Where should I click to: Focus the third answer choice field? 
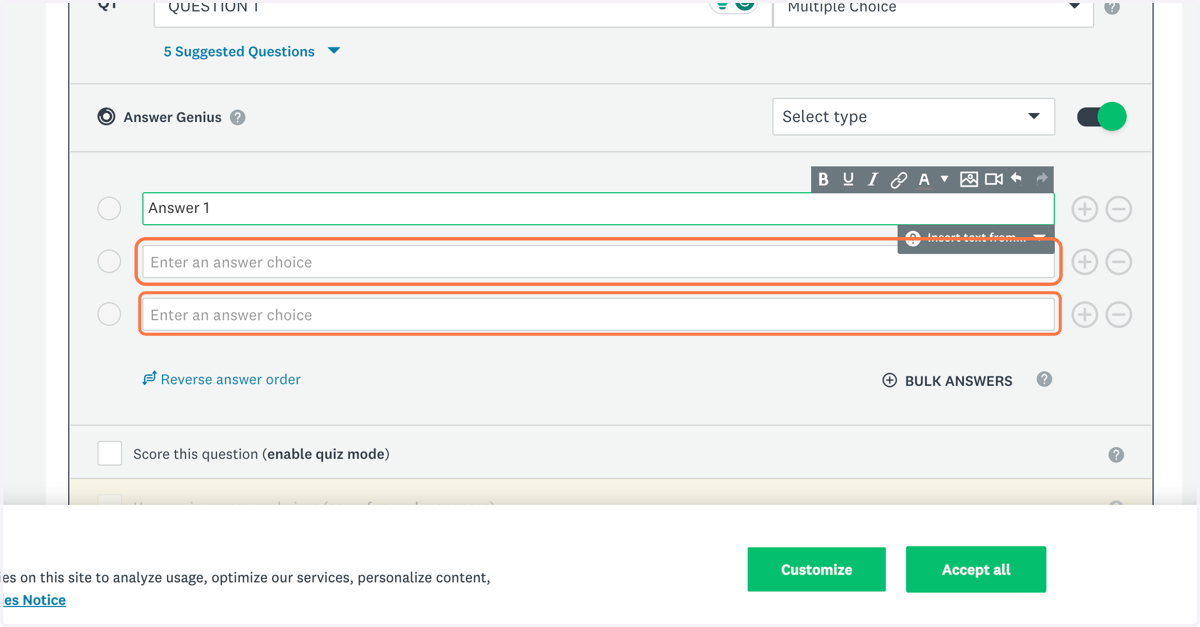598,314
